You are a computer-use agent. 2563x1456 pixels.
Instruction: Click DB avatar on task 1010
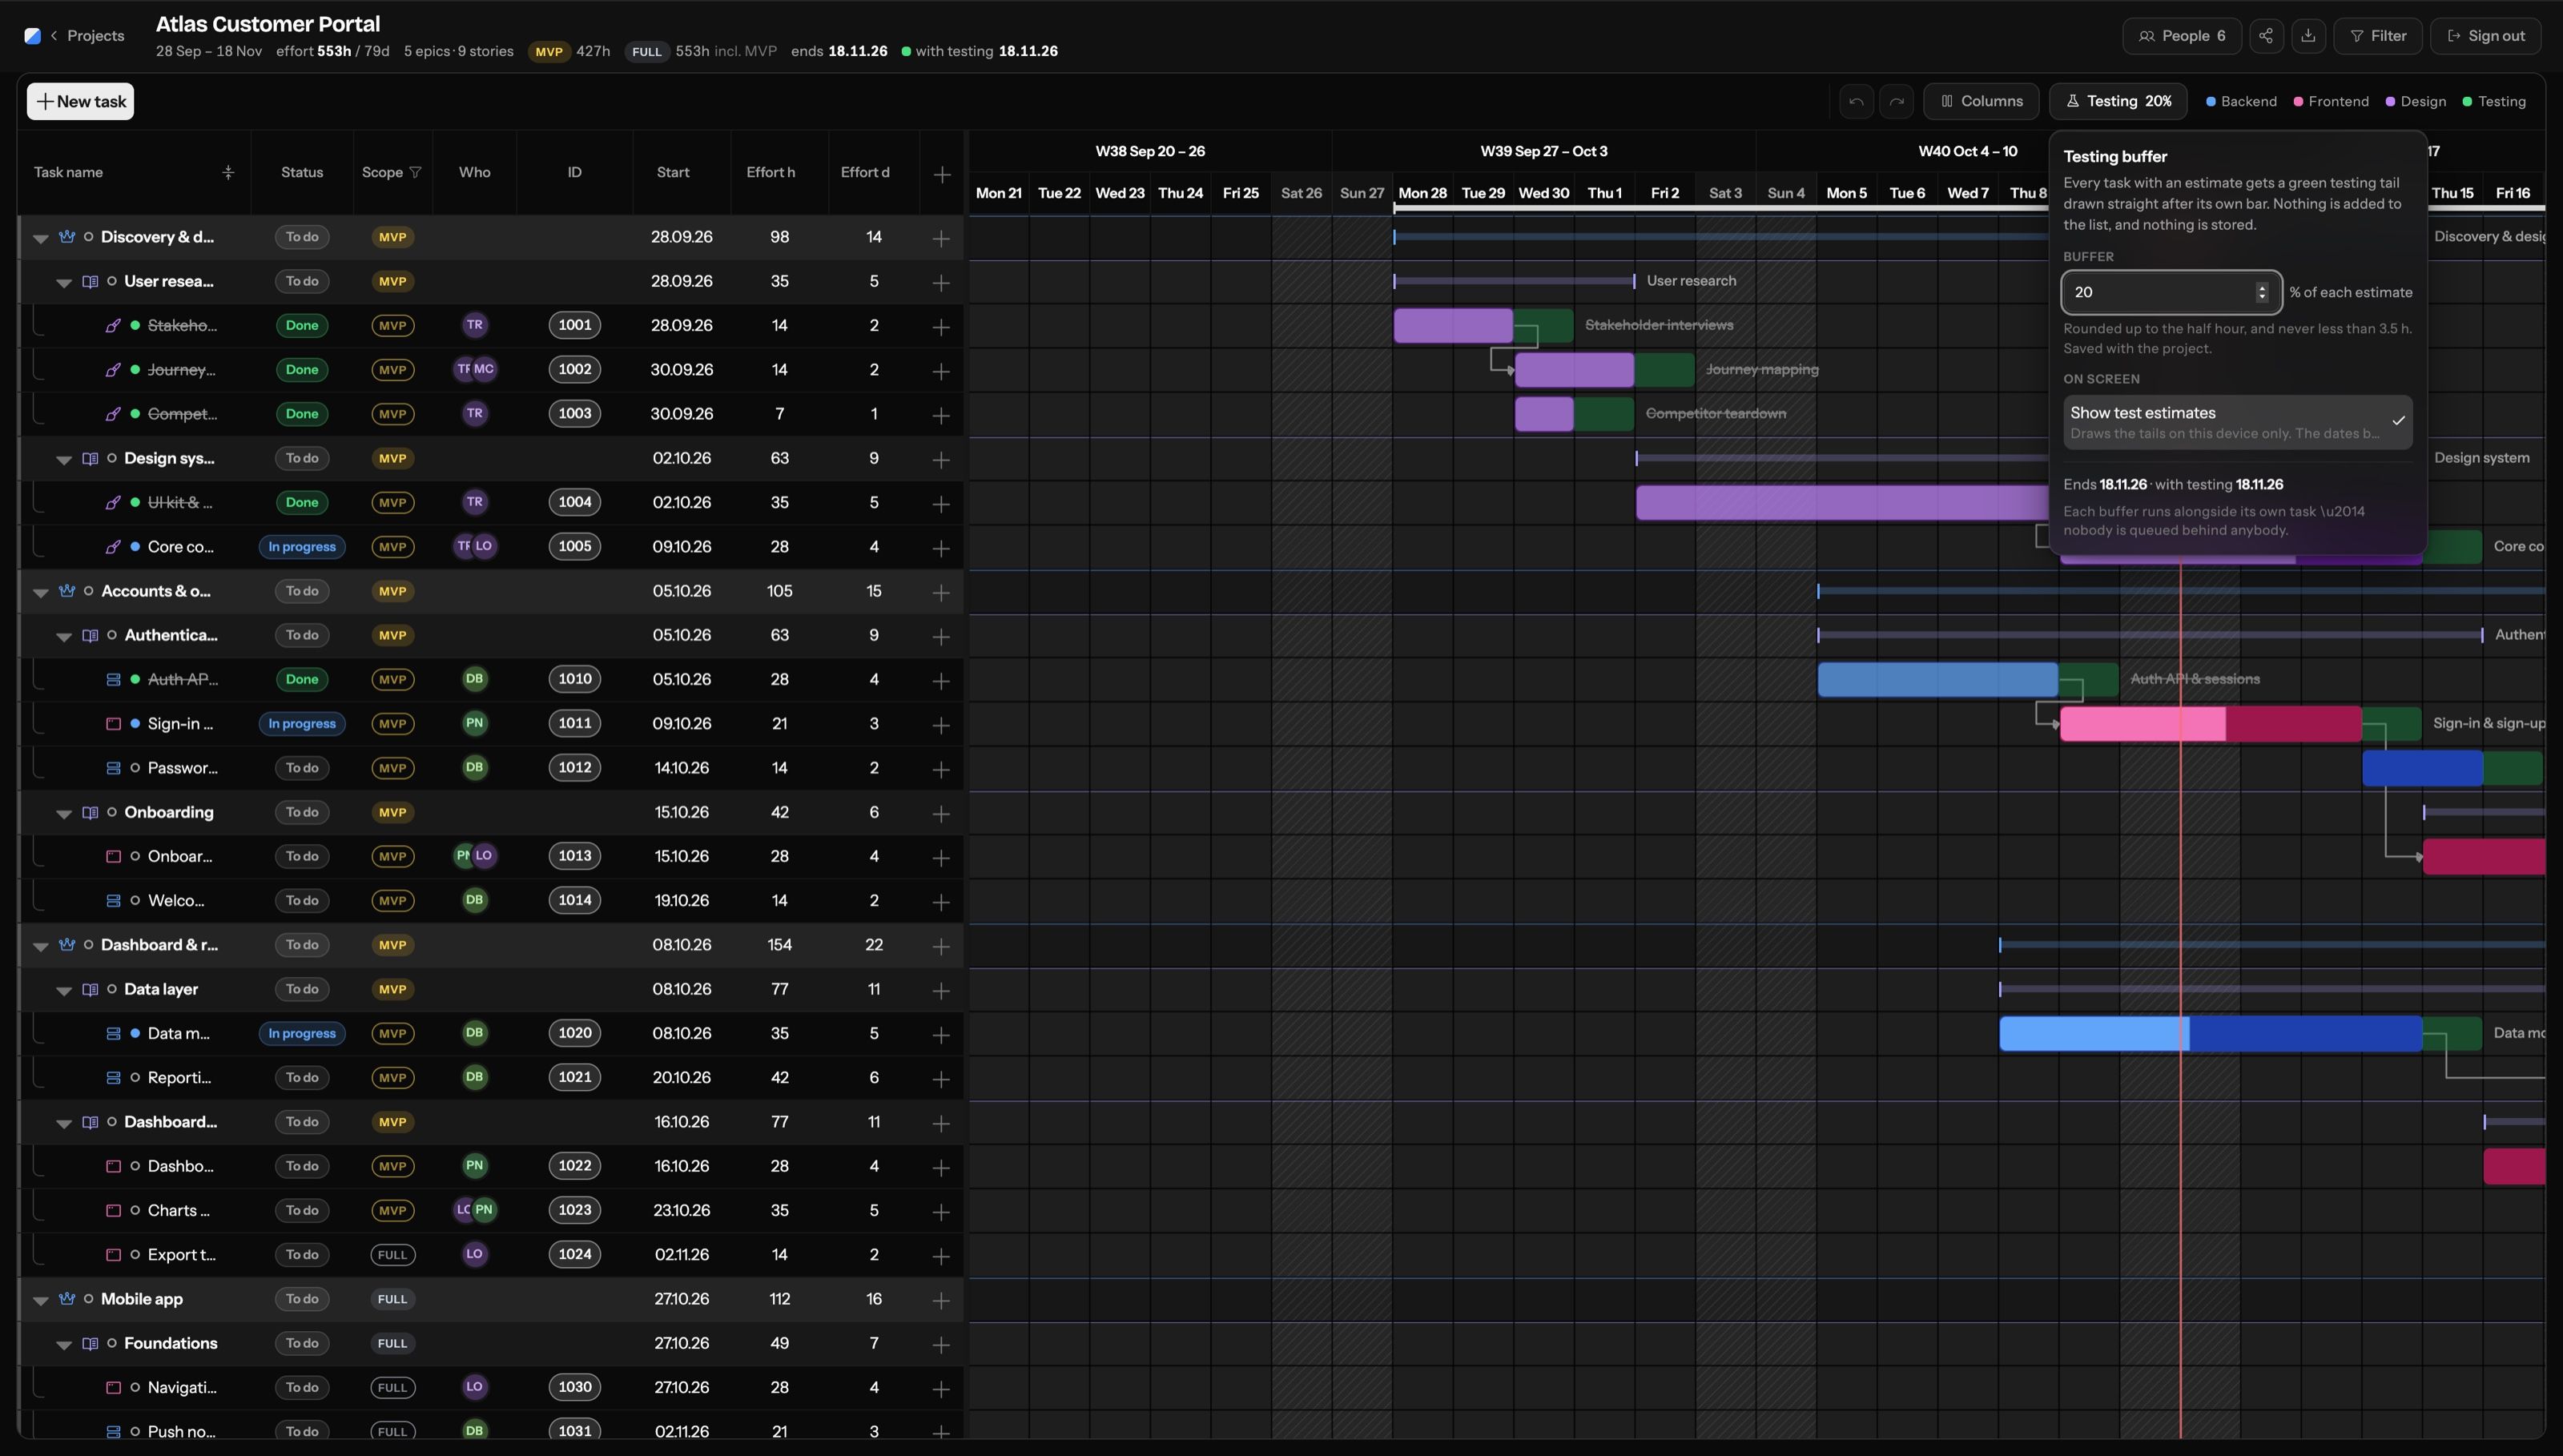point(475,679)
